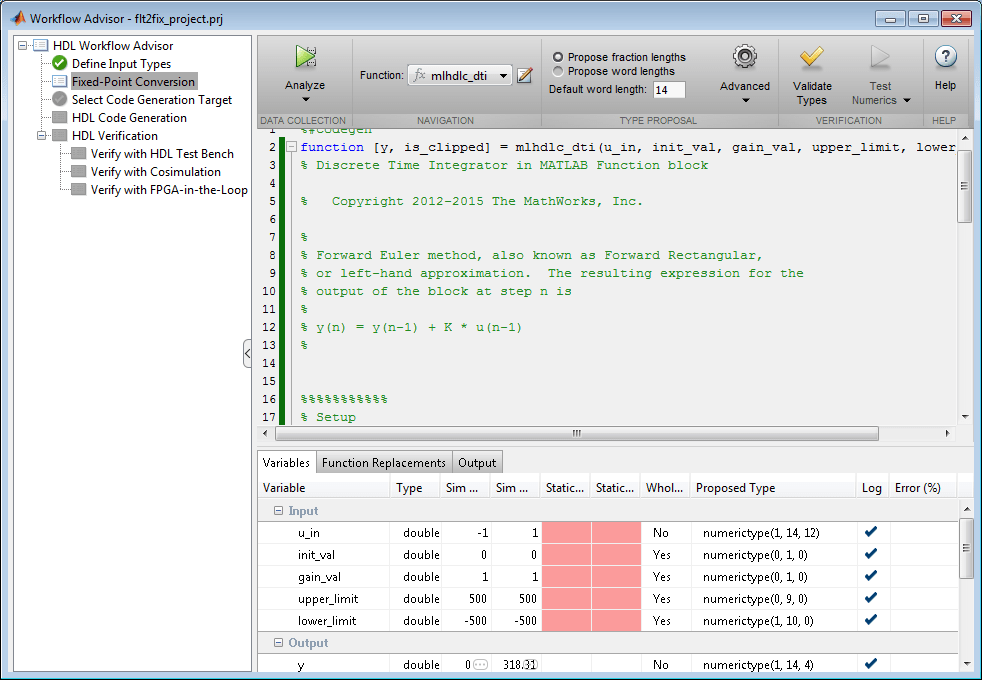Click the Test Numerics play icon
The image size is (982, 680).
880,57
